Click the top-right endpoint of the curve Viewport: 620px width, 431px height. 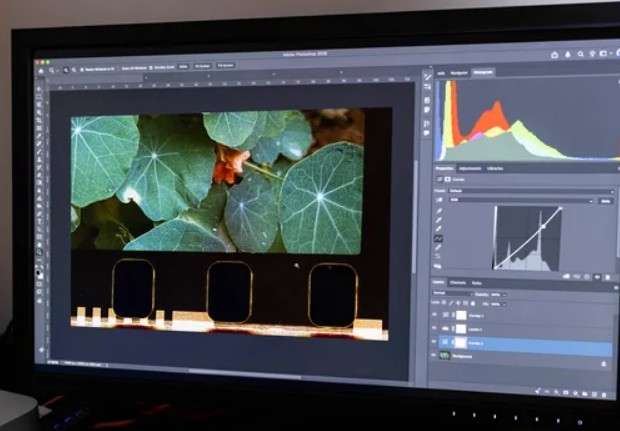pos(560,208)
